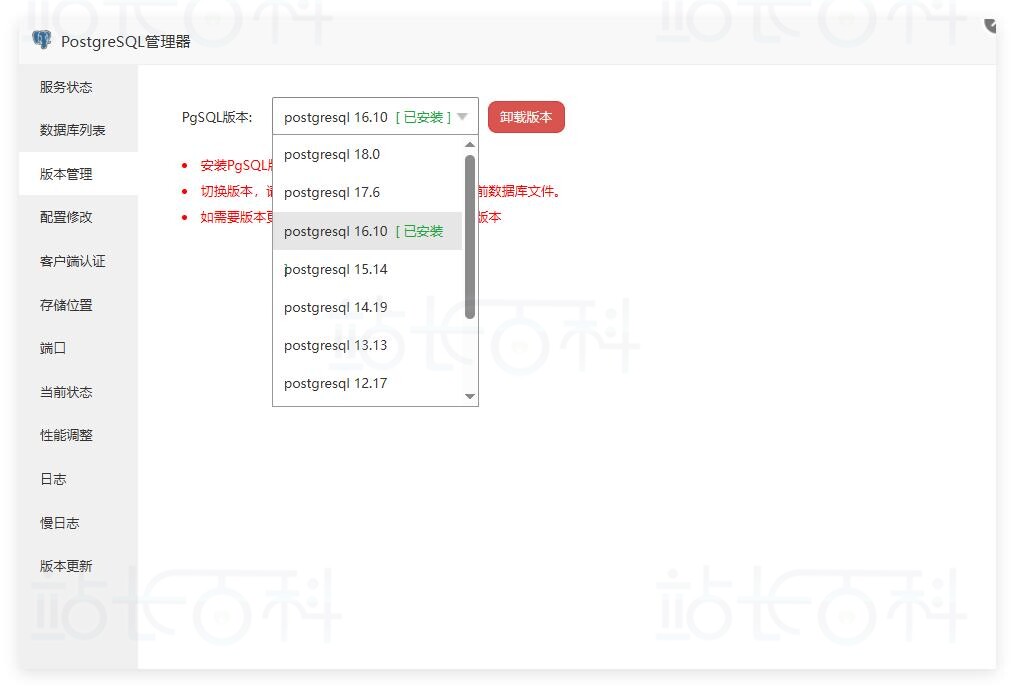Collapse the PgSQL版本 dropdown box

tap(375, 117)
